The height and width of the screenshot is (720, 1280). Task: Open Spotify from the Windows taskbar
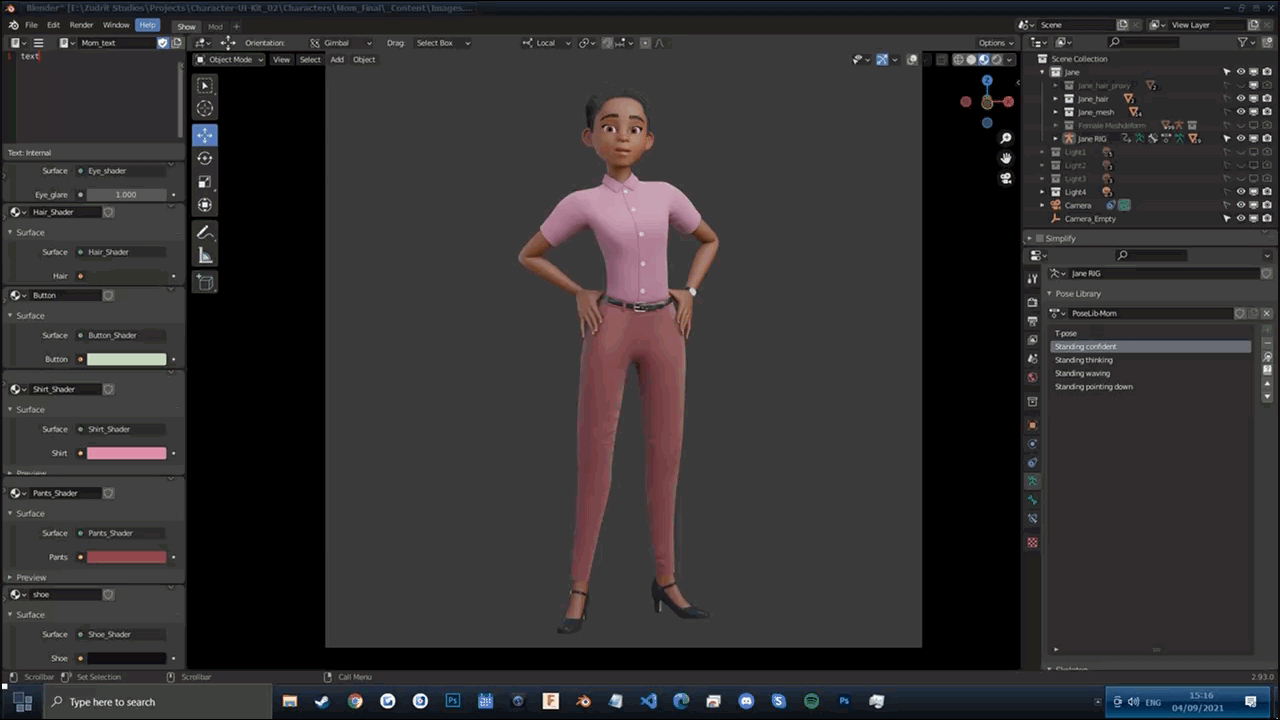coord(811,702)
